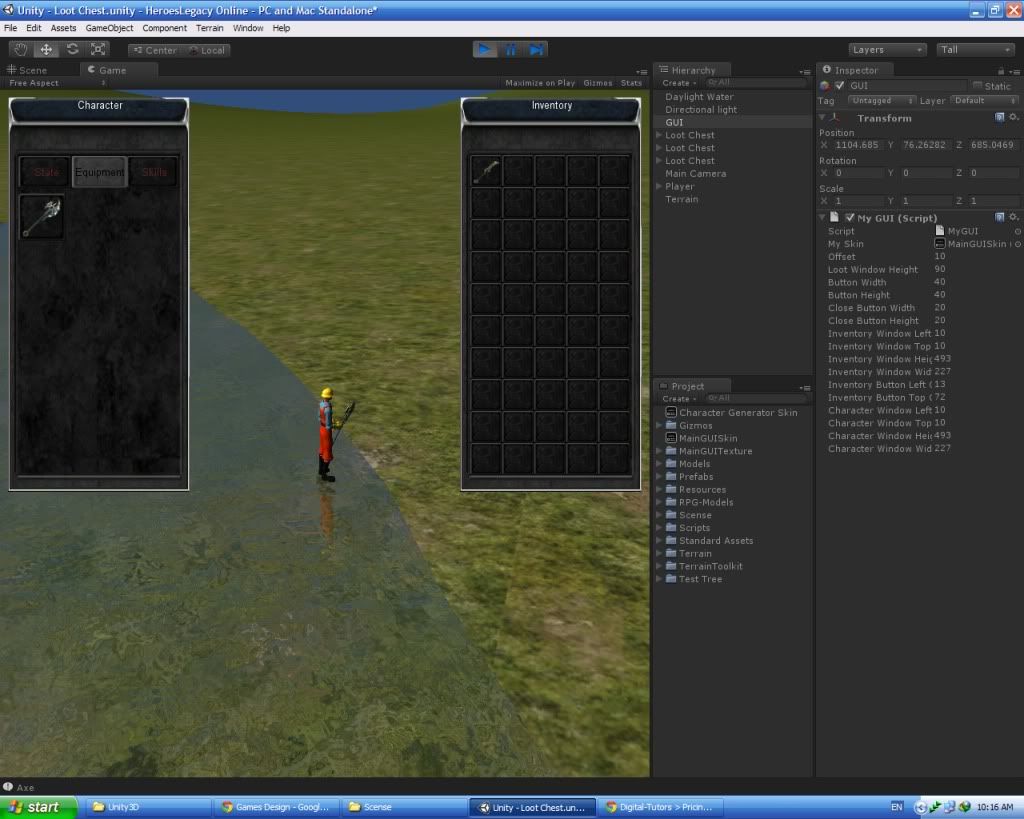
Task: Select the Move tool in the toolbar
Action: pos(46,50)
